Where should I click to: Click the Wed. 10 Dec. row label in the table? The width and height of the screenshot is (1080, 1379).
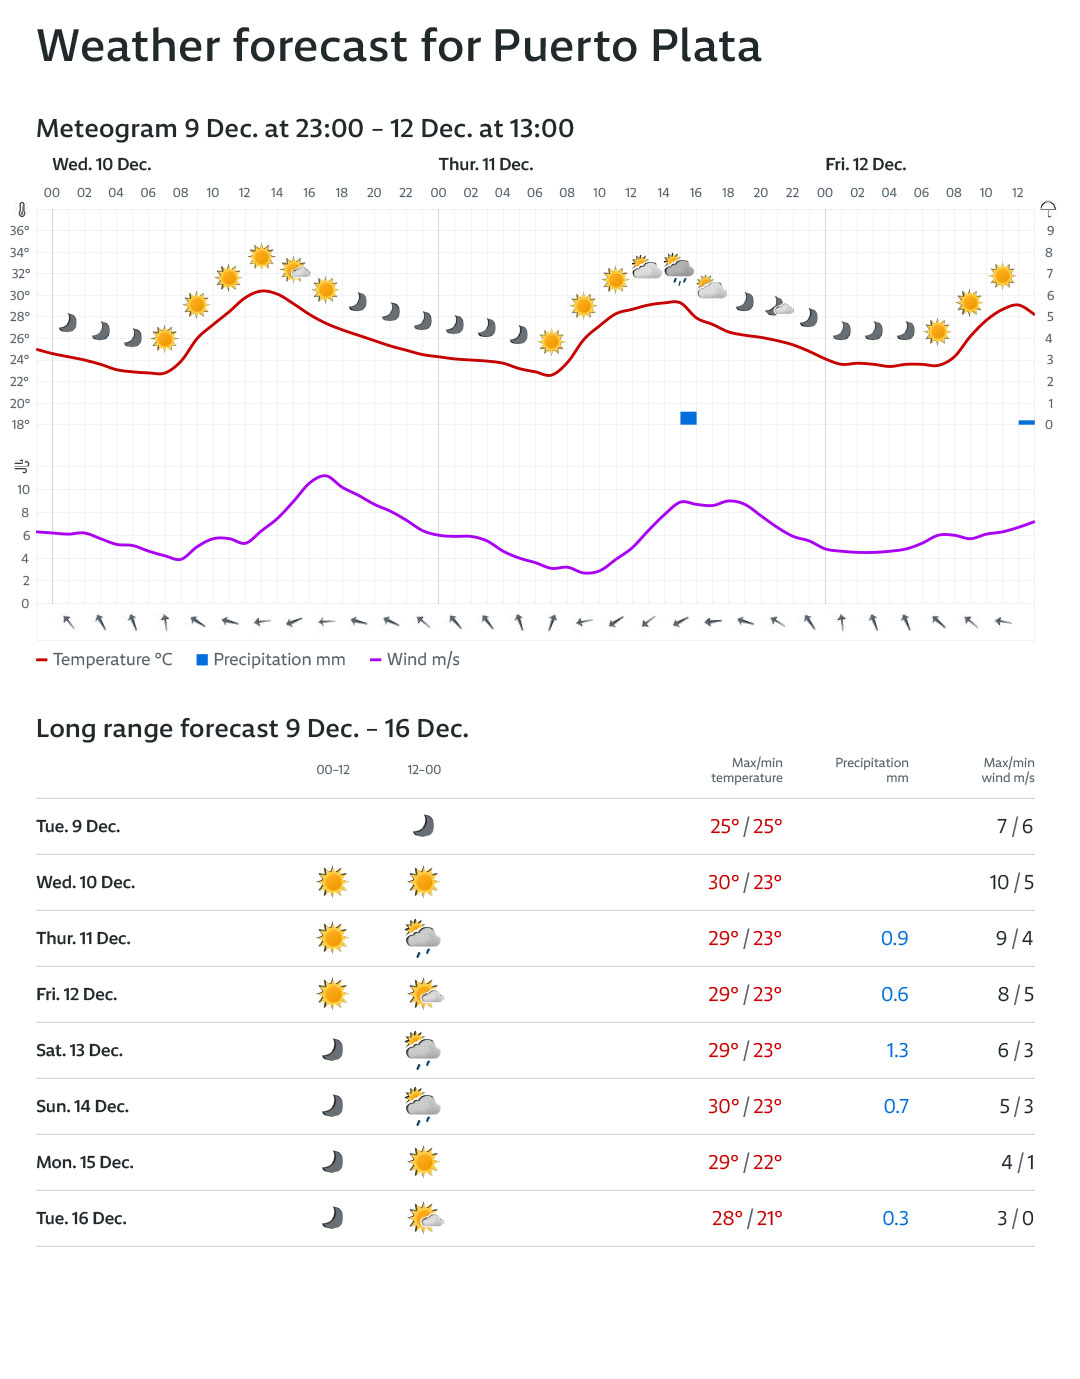(86, 882)
